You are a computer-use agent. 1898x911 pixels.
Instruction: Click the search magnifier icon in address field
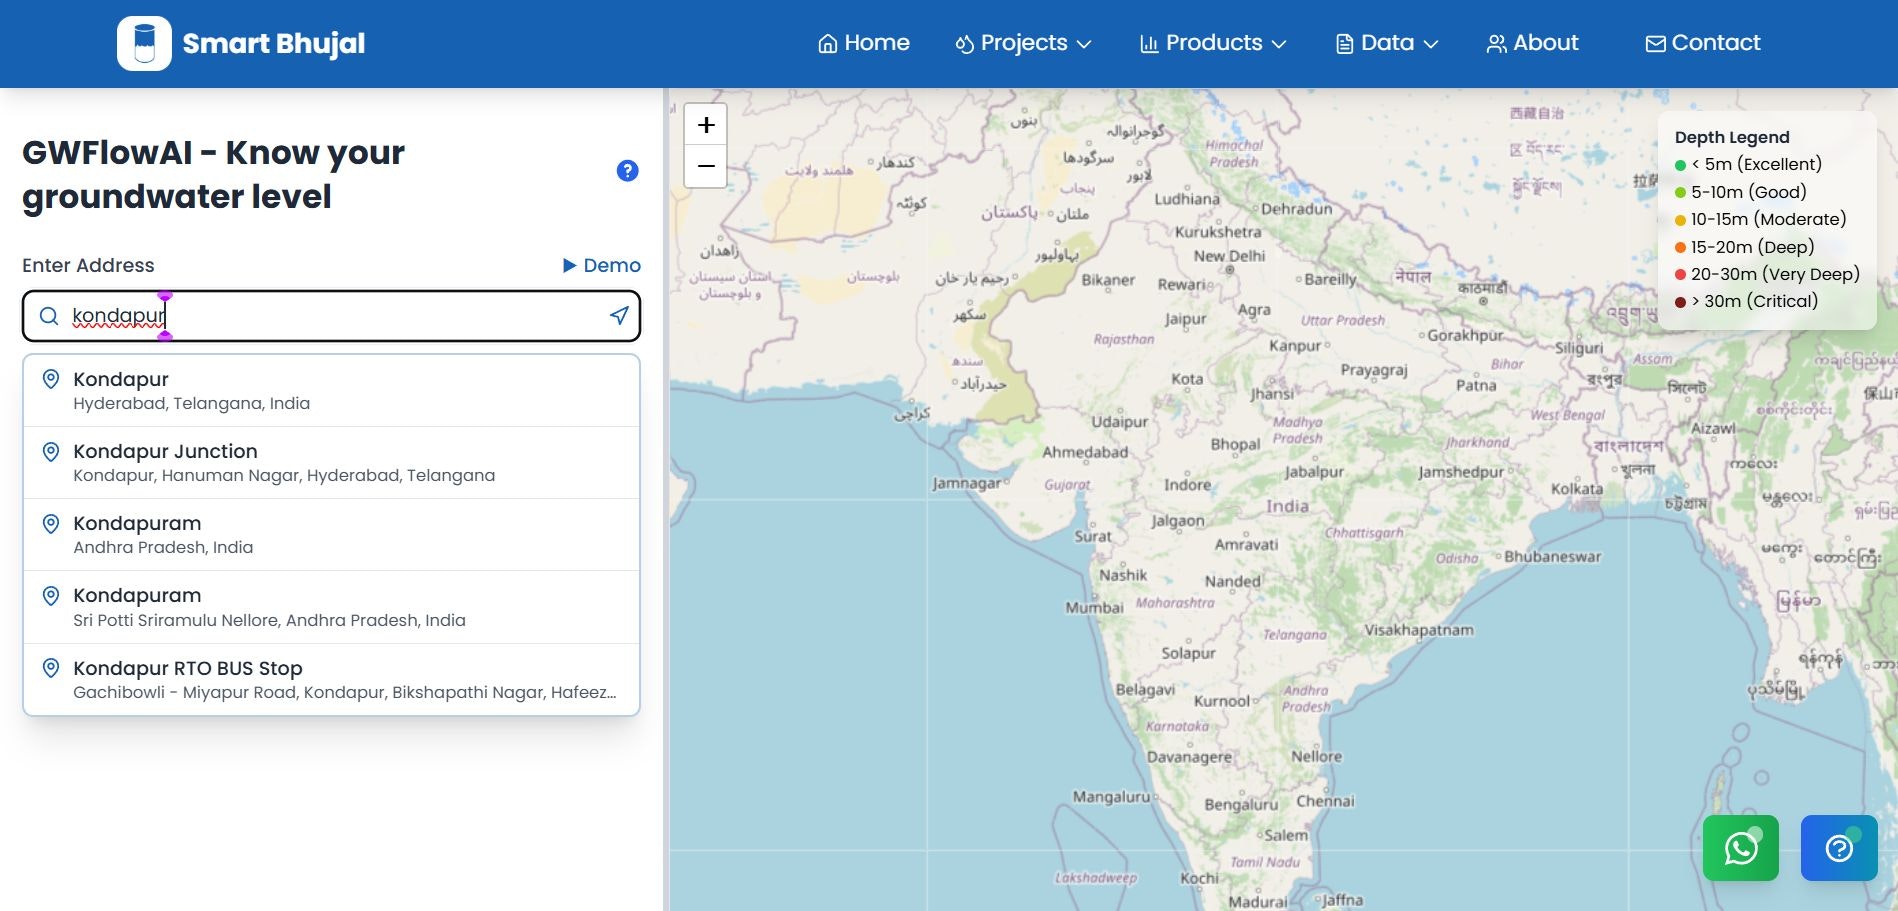point(48,316)
